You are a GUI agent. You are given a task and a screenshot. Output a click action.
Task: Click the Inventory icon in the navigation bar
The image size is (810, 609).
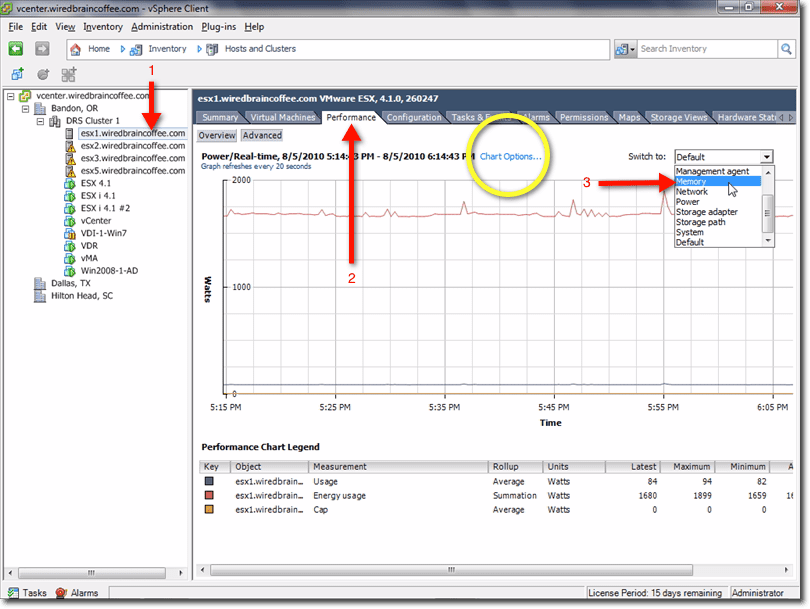pos(135,48)
